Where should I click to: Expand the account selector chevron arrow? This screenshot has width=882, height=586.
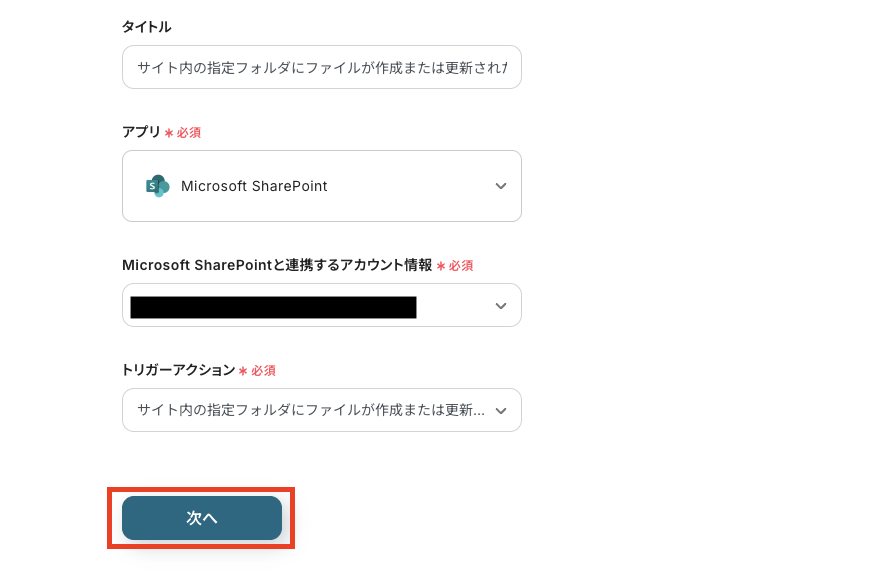tap(500, 305)
